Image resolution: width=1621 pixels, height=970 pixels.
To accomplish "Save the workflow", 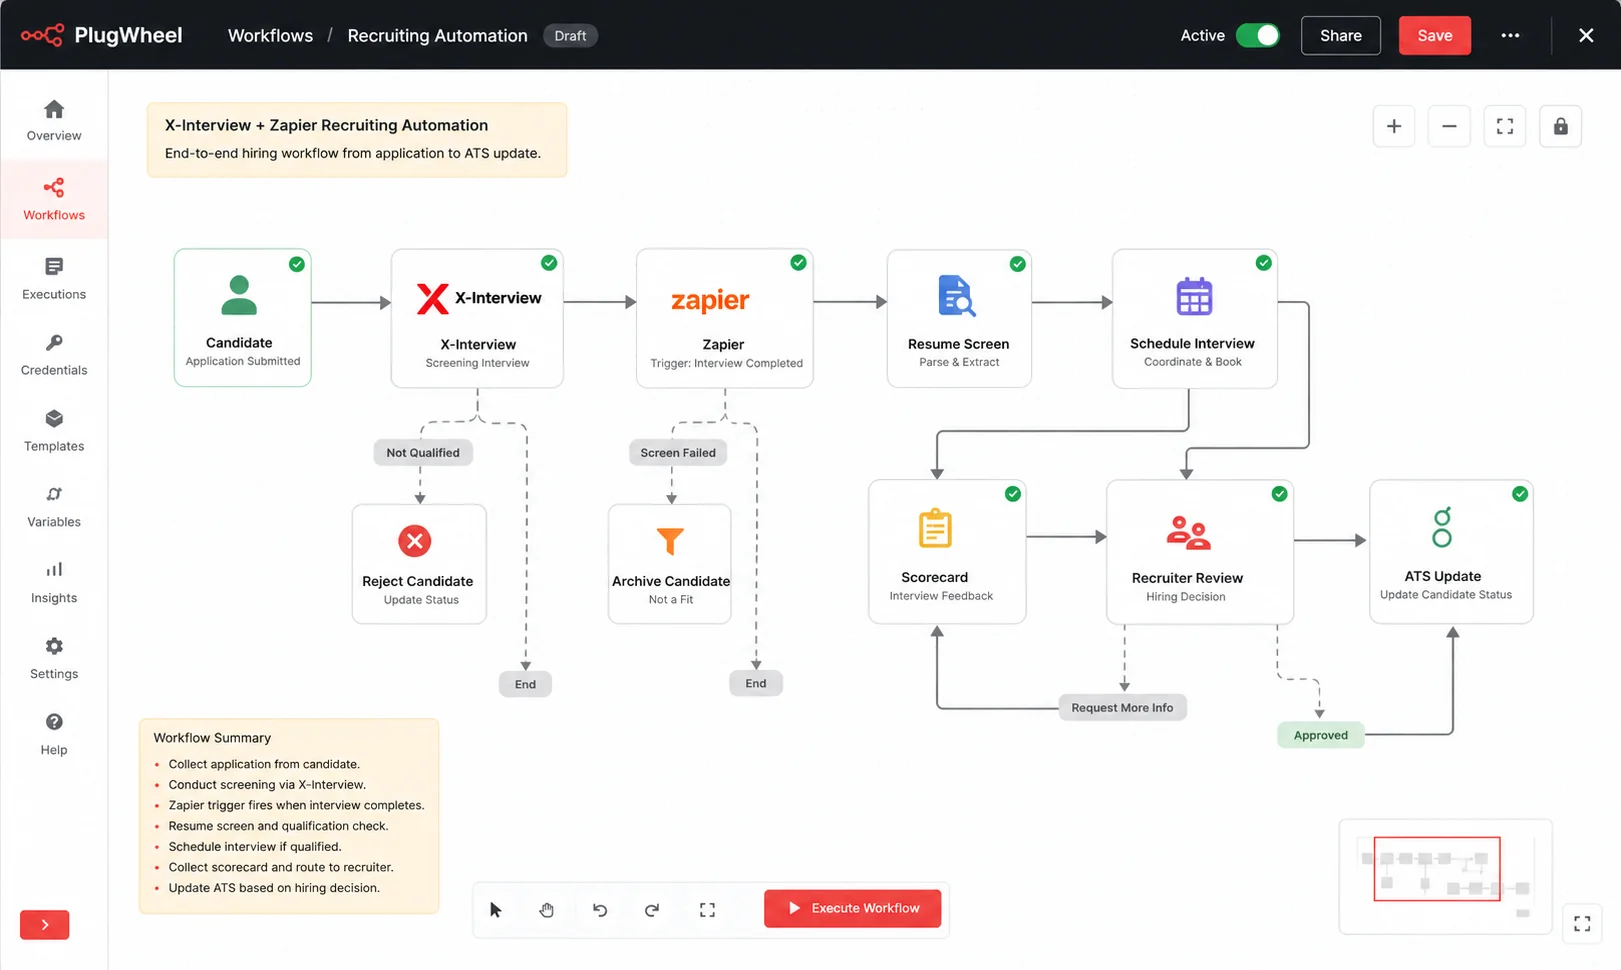I will [x=1435, y=35].
